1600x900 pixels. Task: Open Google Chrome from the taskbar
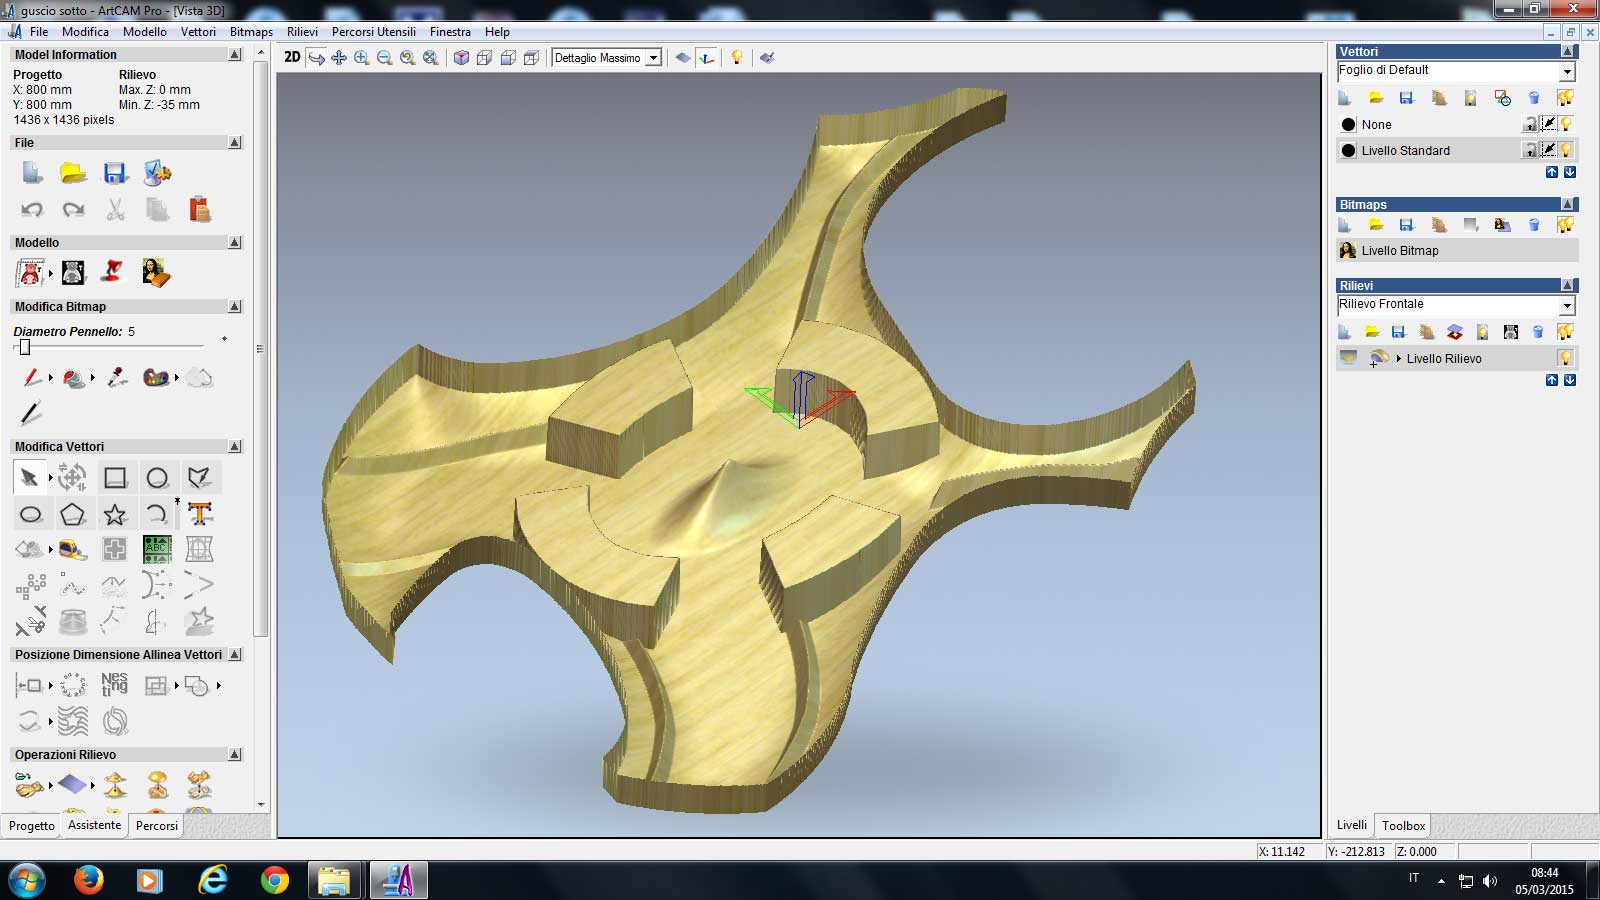tap(274, 880)
